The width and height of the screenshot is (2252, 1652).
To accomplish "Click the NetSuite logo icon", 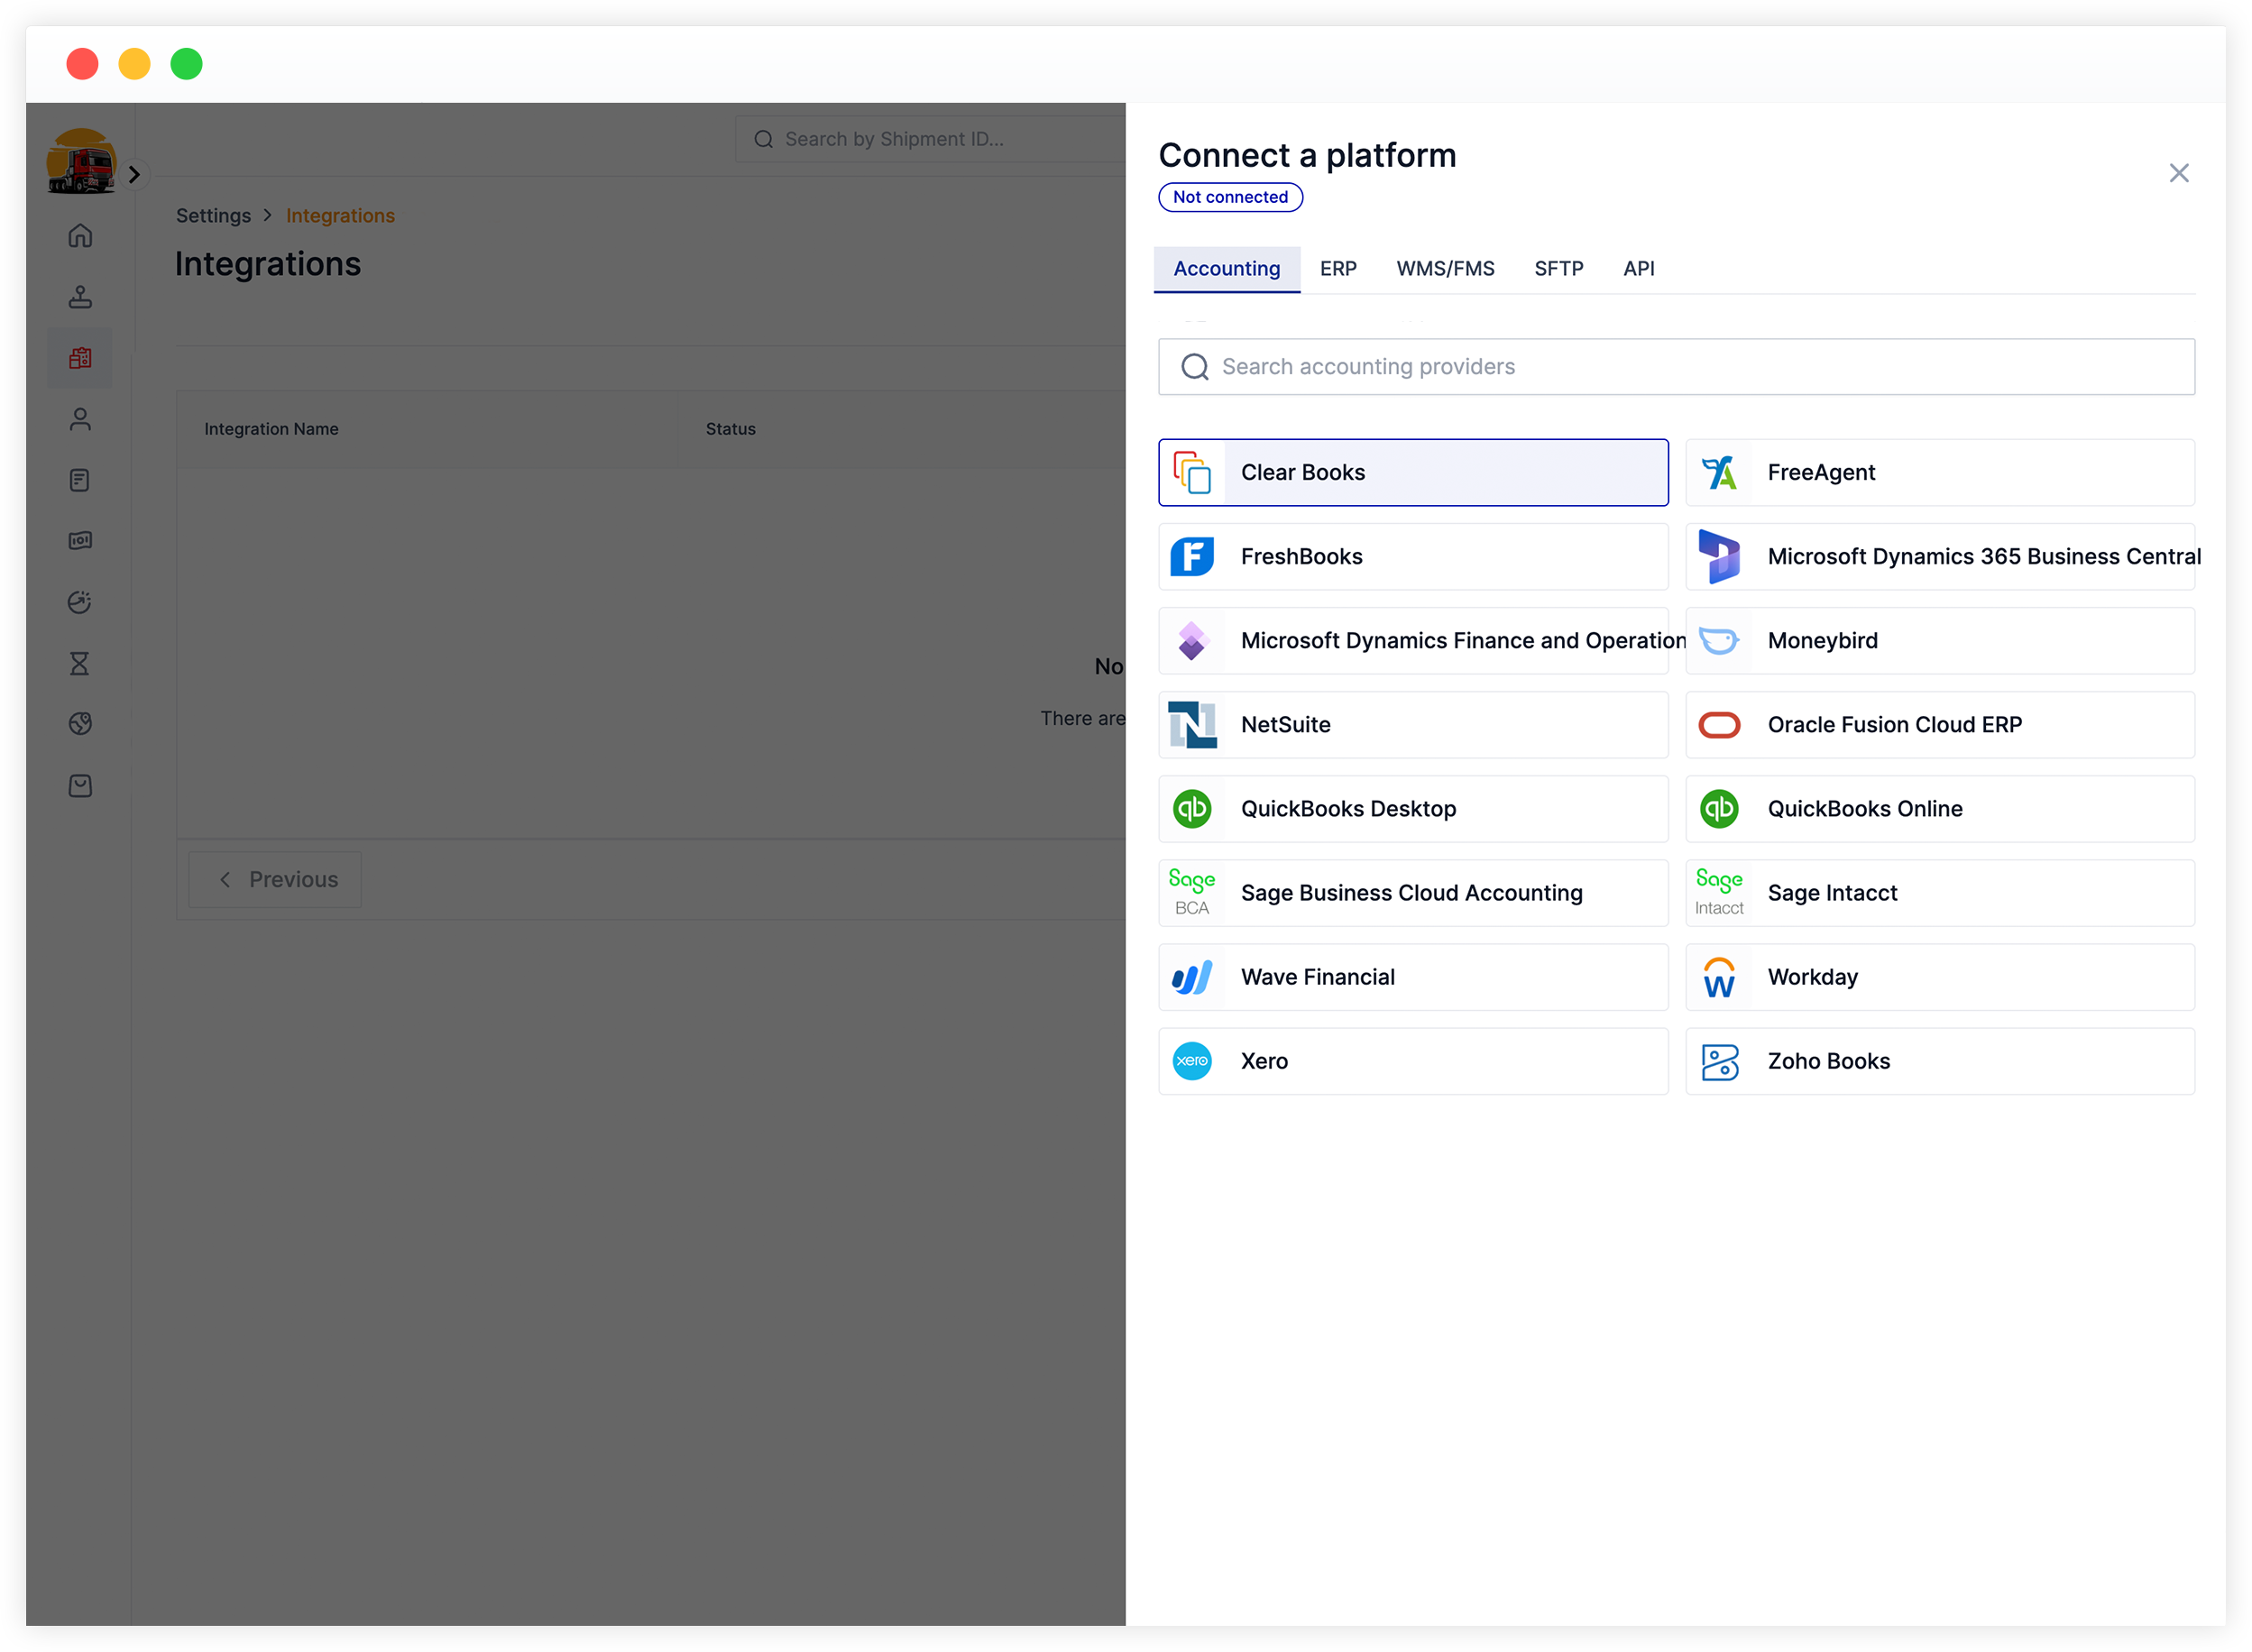I will coord(1192,725).
